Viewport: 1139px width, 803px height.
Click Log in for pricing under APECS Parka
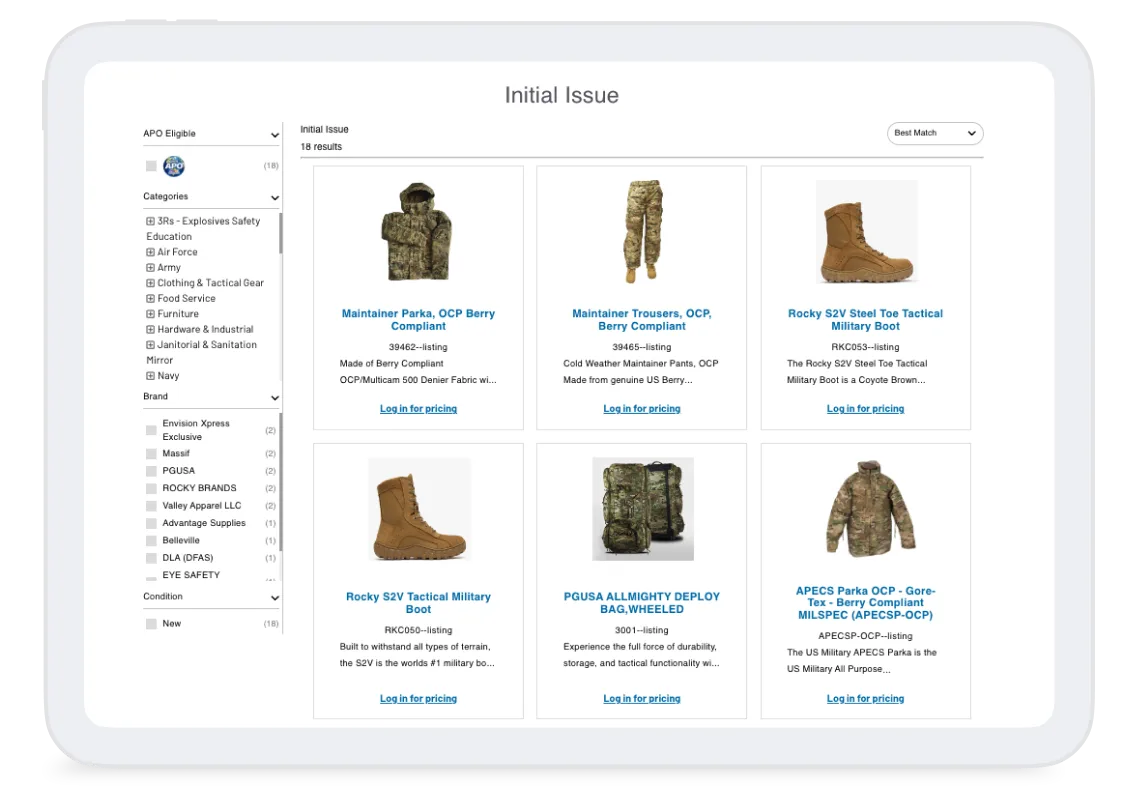click(x=865, y=698)
